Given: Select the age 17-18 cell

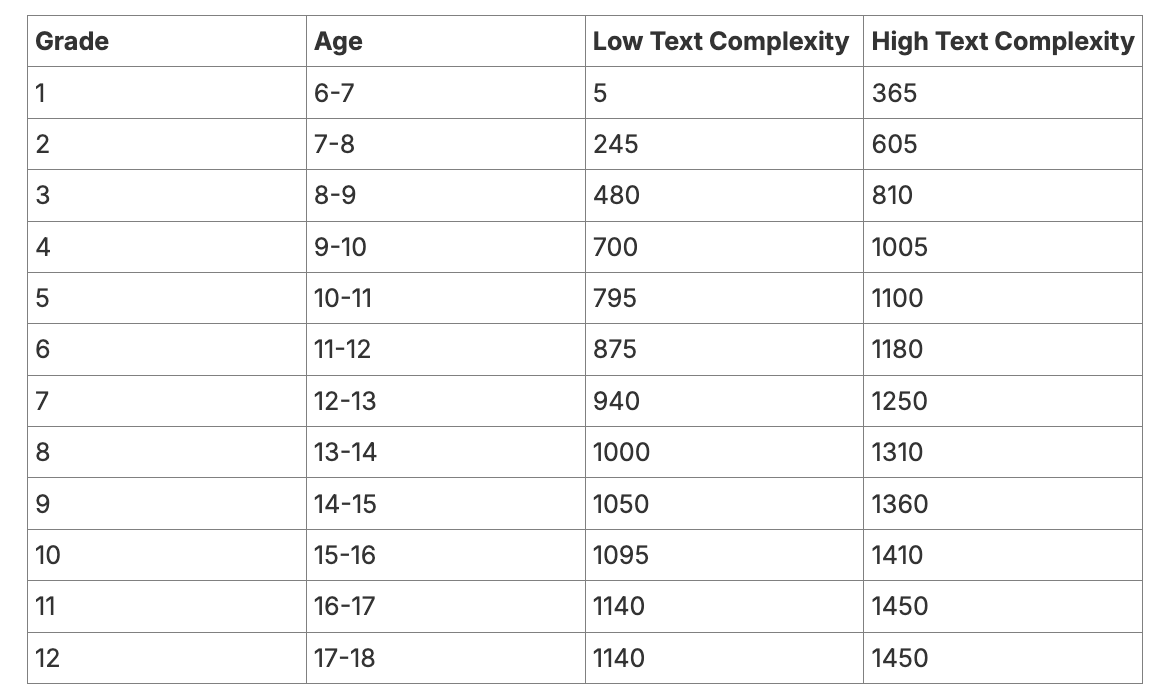Looking at the screenshot, I should (x=445, y=657).
